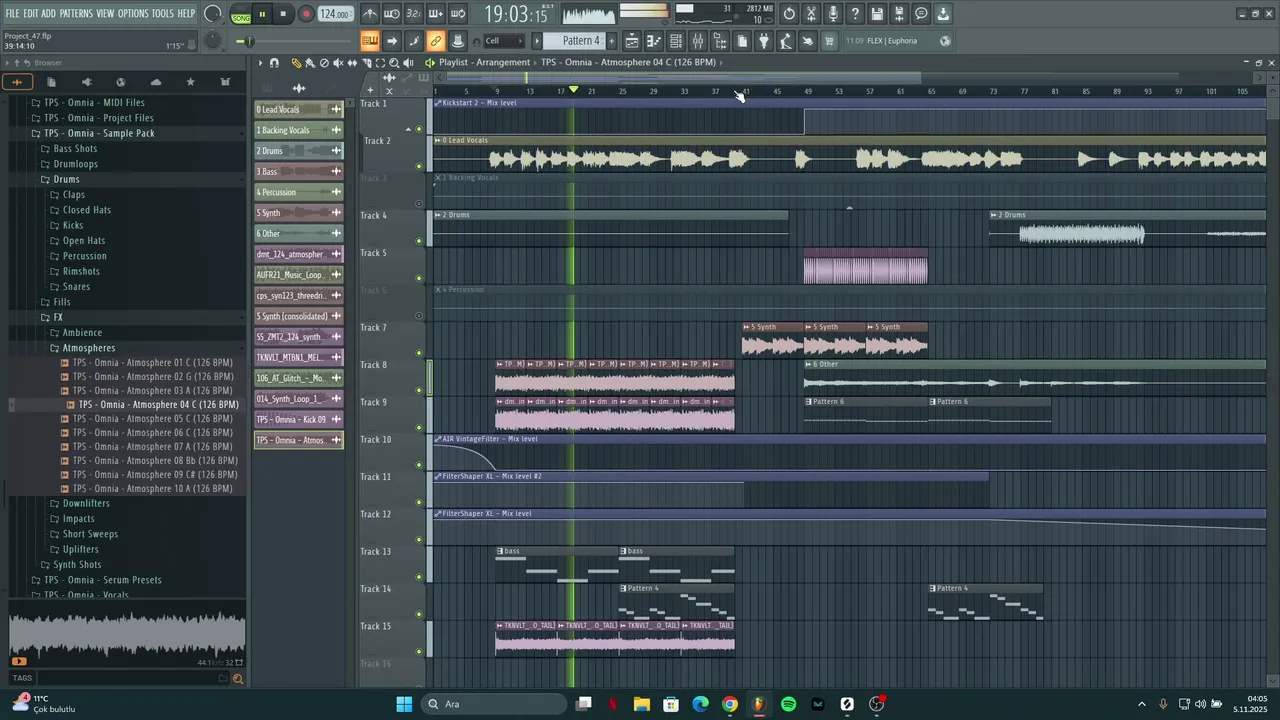Select the delete tool in playlist toolbar
Image resolution: width=1280 pixels, height=720 pixels.
[x=324, y=63]
